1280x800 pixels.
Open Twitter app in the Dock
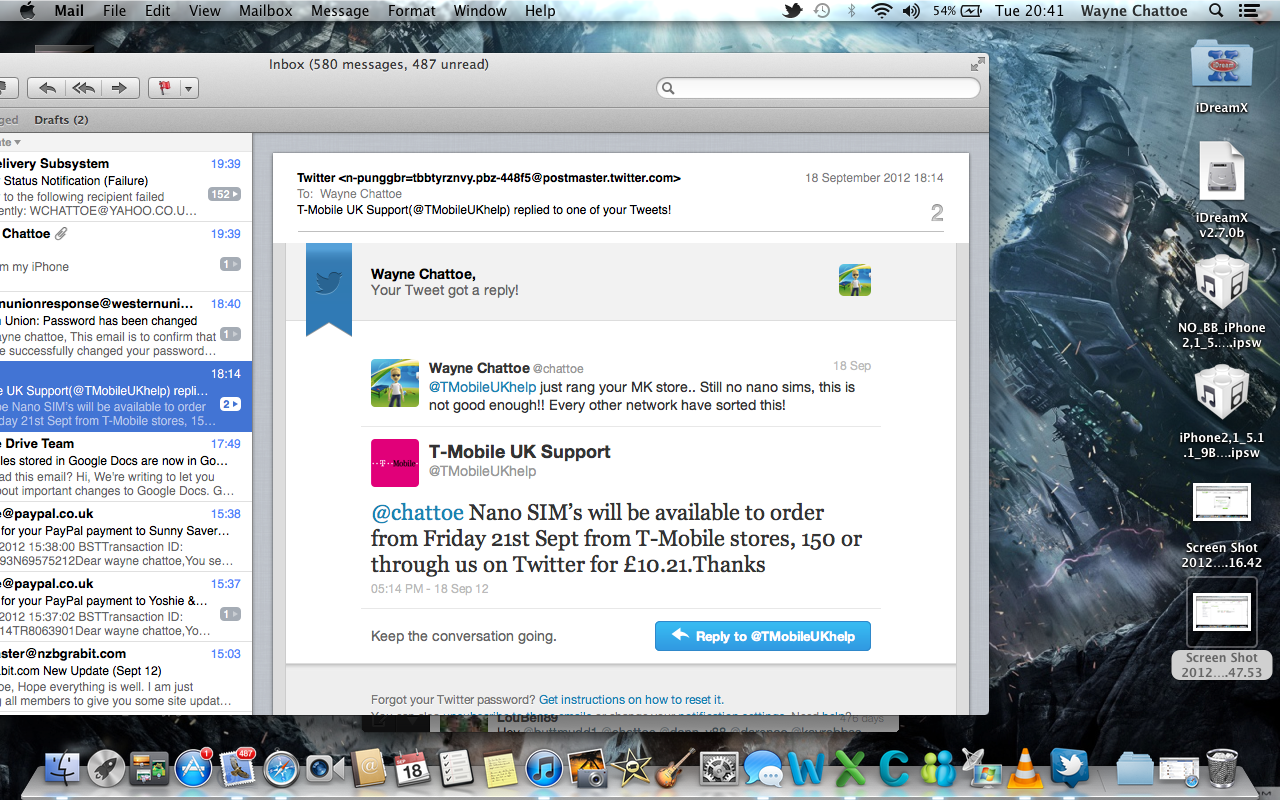1069,768
